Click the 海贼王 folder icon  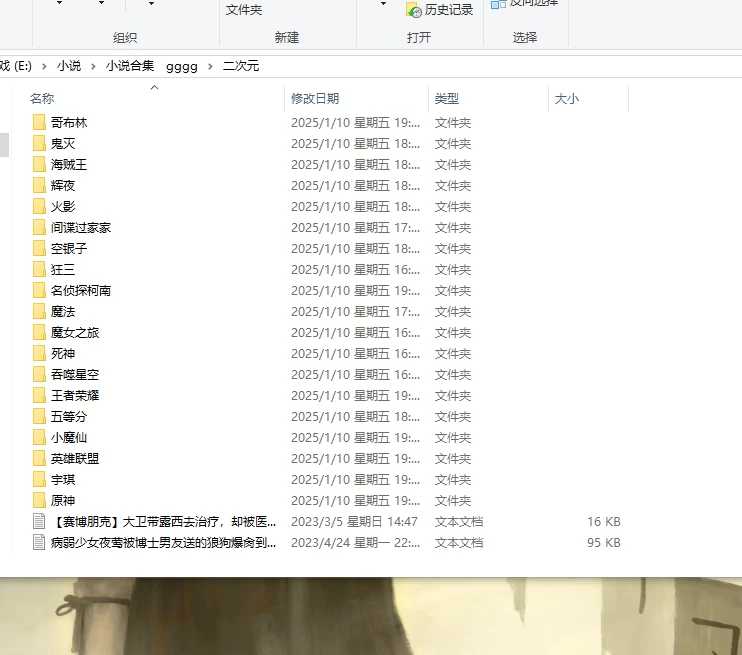point(39,165)
